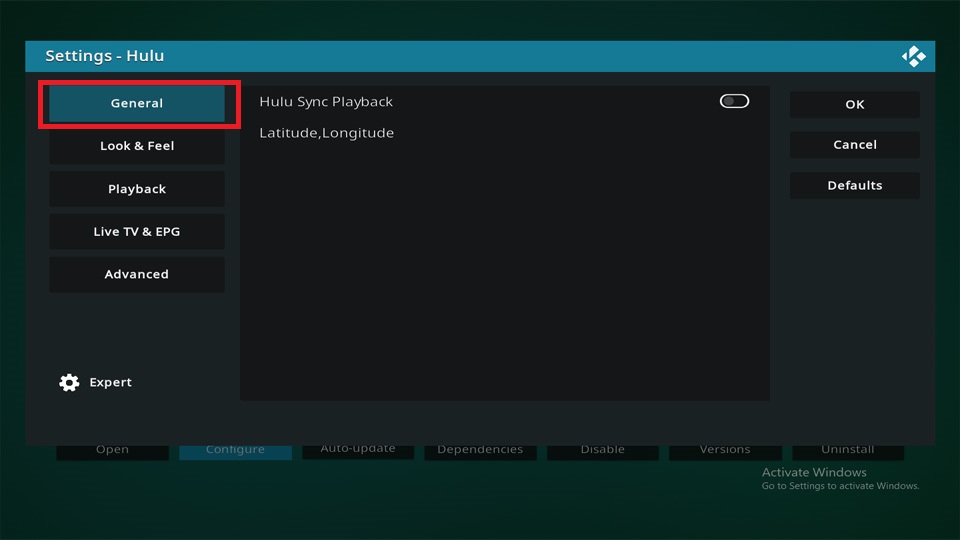Open the Live TV & EPG category
Image resolution: width=960 pixels, height=540 pixels.
[137, 231]
